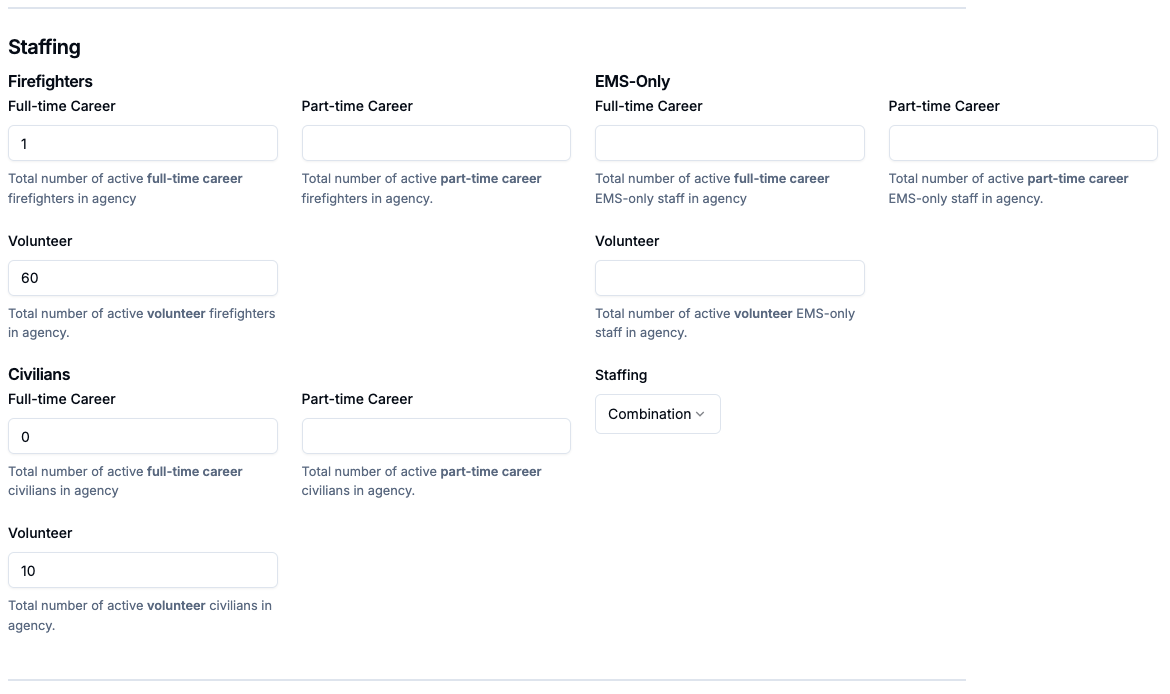Click the volunteer EMS-only staff help text
Image resolution: width=1170 pixels, height=694 pixels.
click(x=725, y=323)
